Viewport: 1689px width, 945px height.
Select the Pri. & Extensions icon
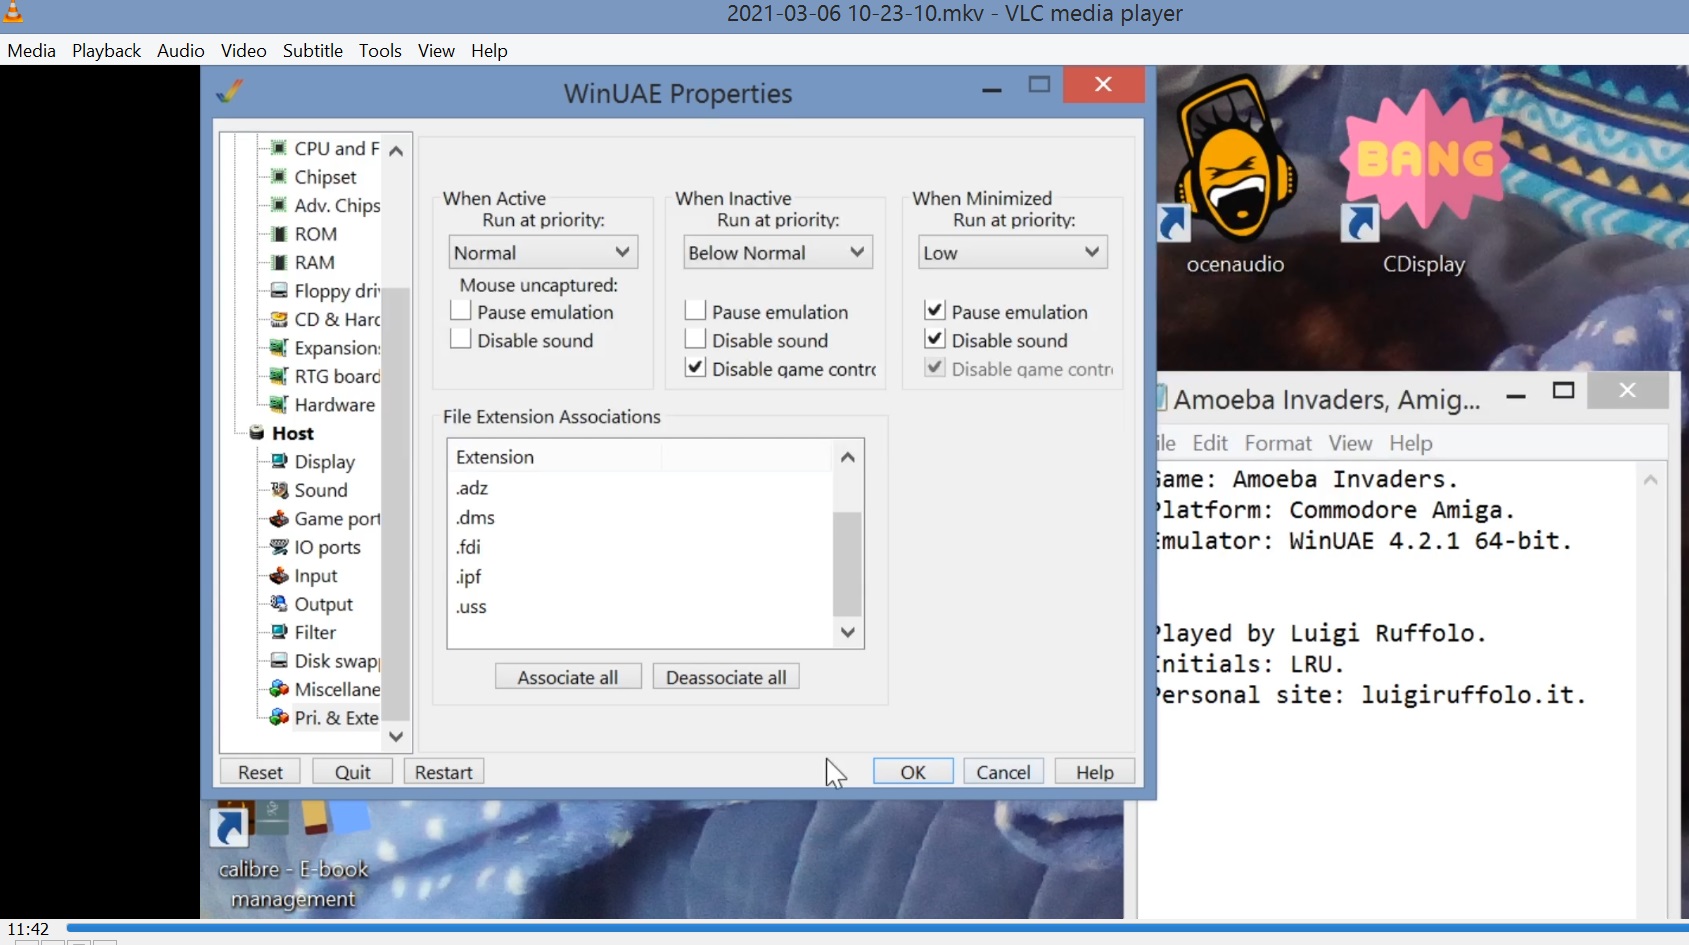click(280, 717)
